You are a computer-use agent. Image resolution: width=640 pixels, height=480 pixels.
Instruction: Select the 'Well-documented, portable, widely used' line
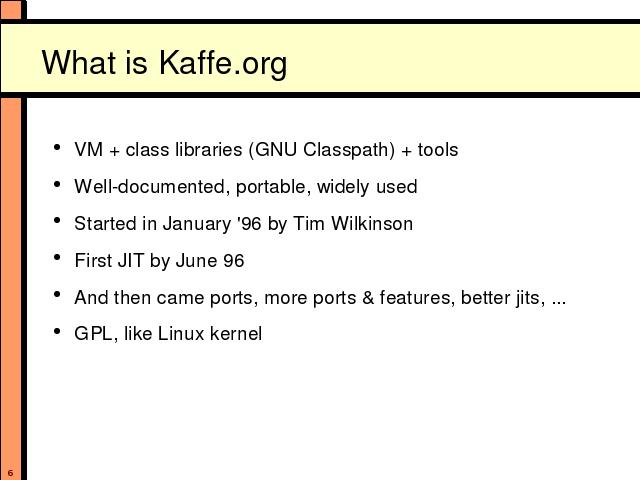246,187
